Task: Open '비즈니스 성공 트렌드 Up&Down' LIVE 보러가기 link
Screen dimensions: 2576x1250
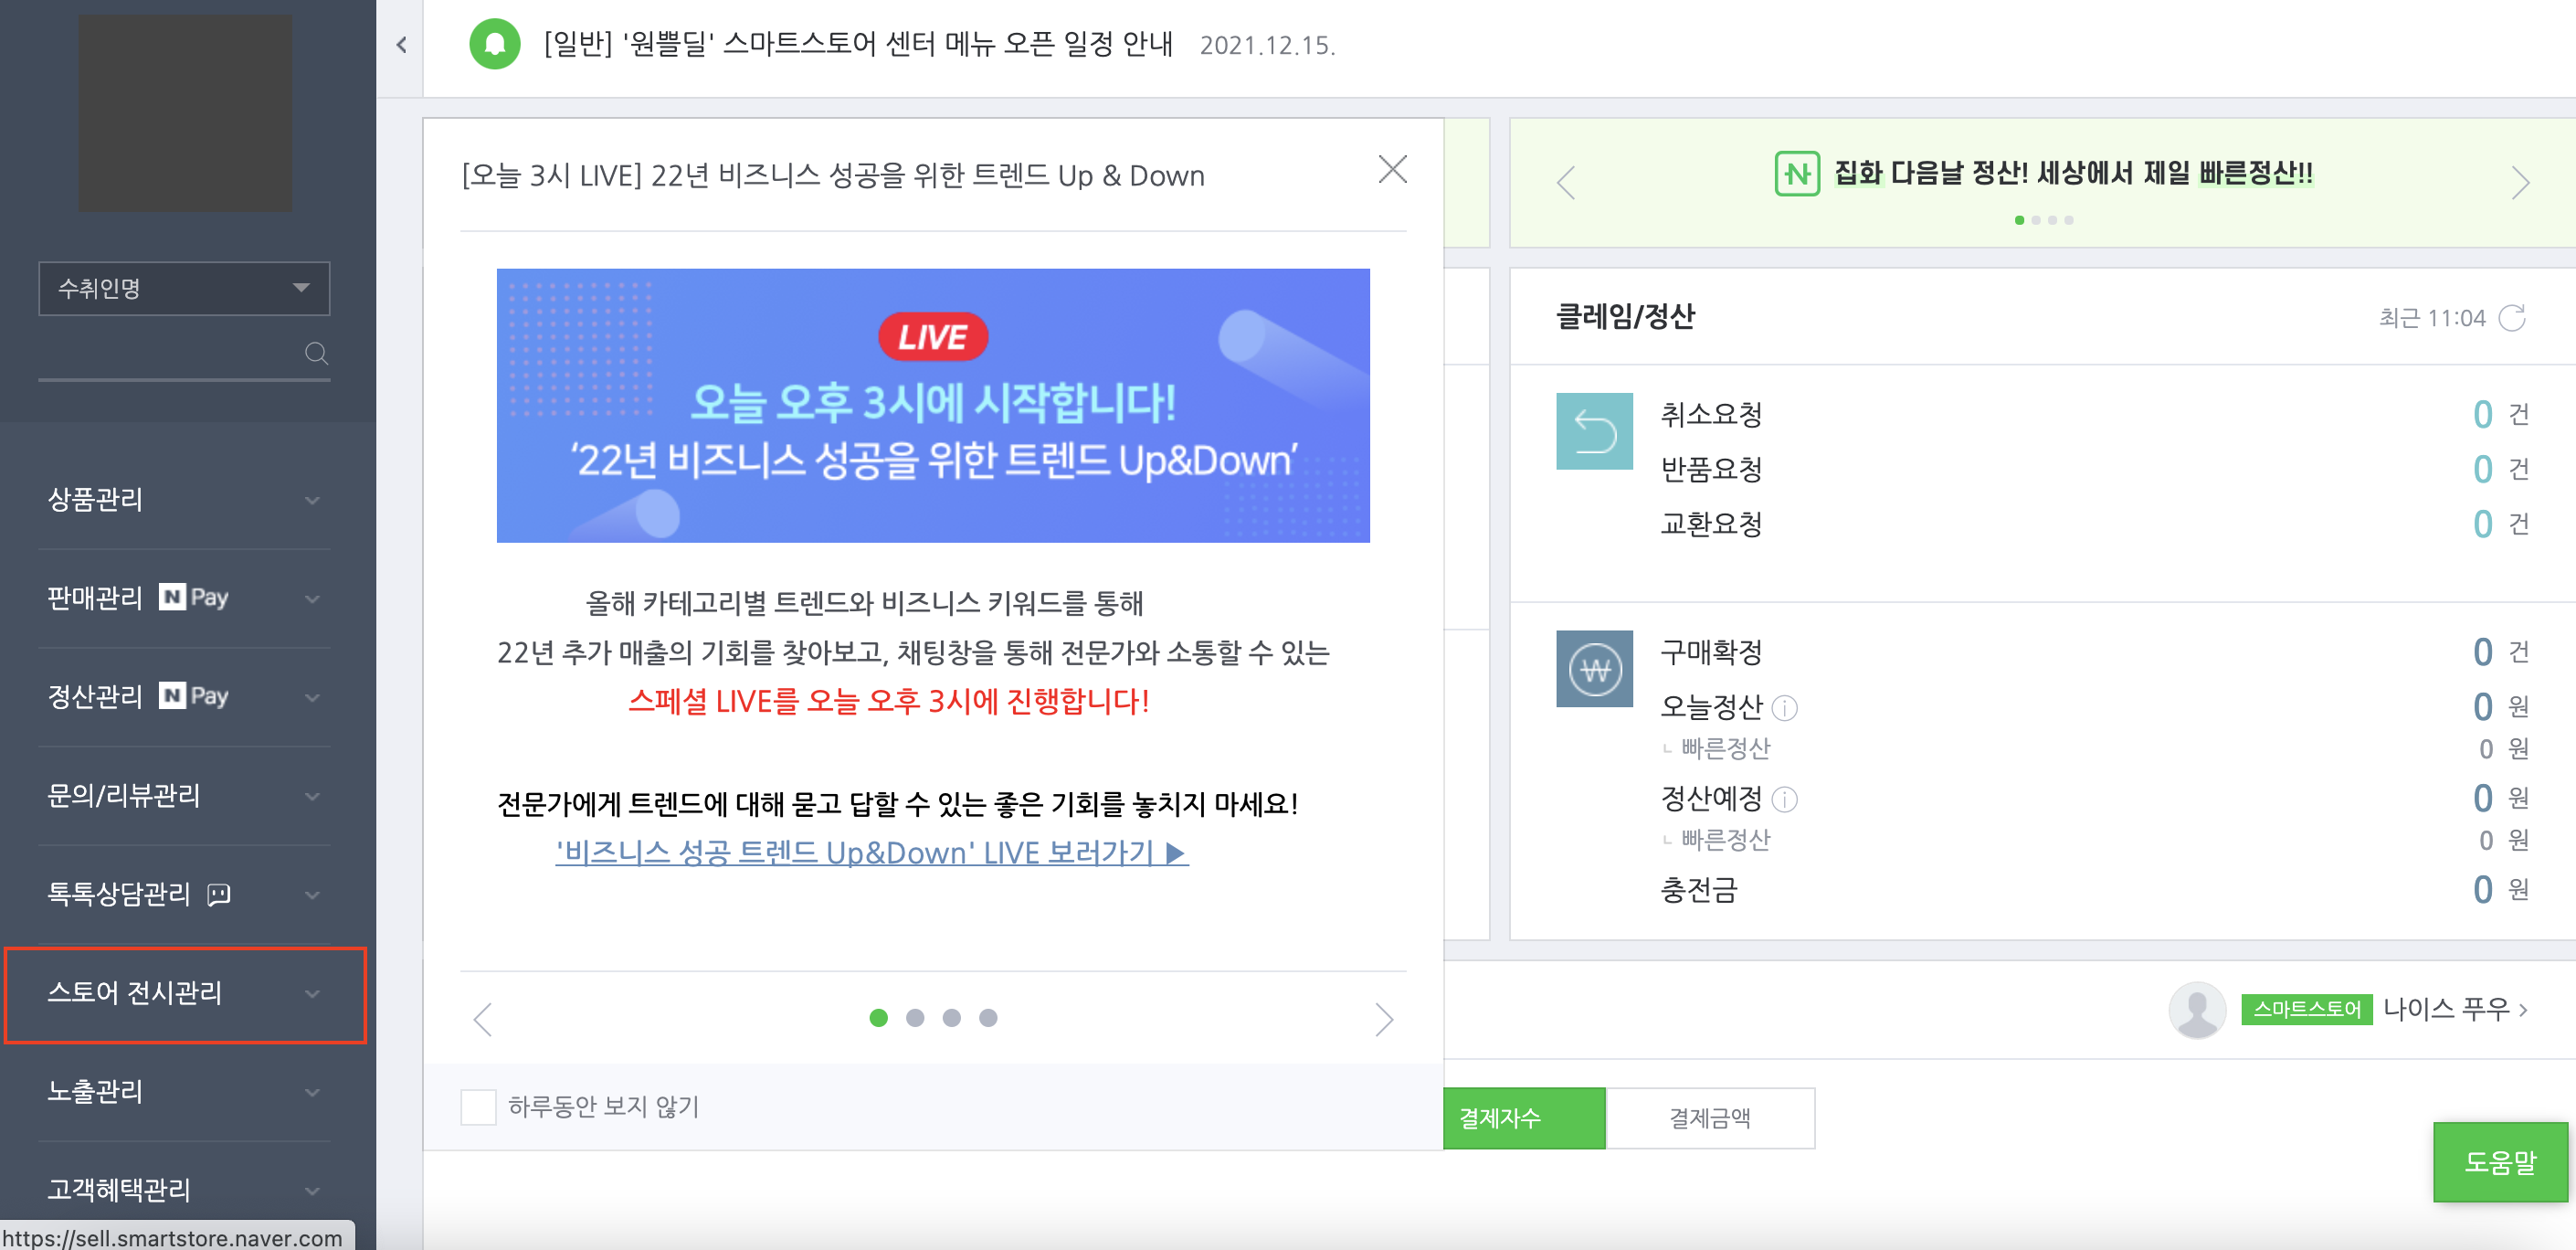Action: [872, 852]
